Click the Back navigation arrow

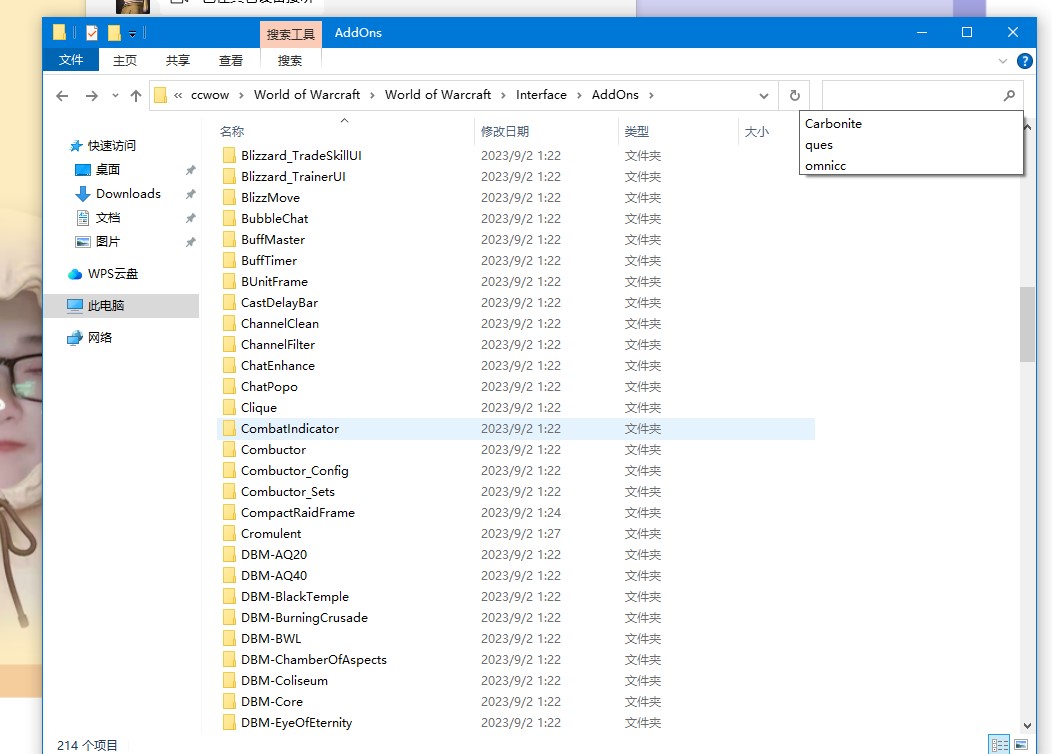pos(62,96)
